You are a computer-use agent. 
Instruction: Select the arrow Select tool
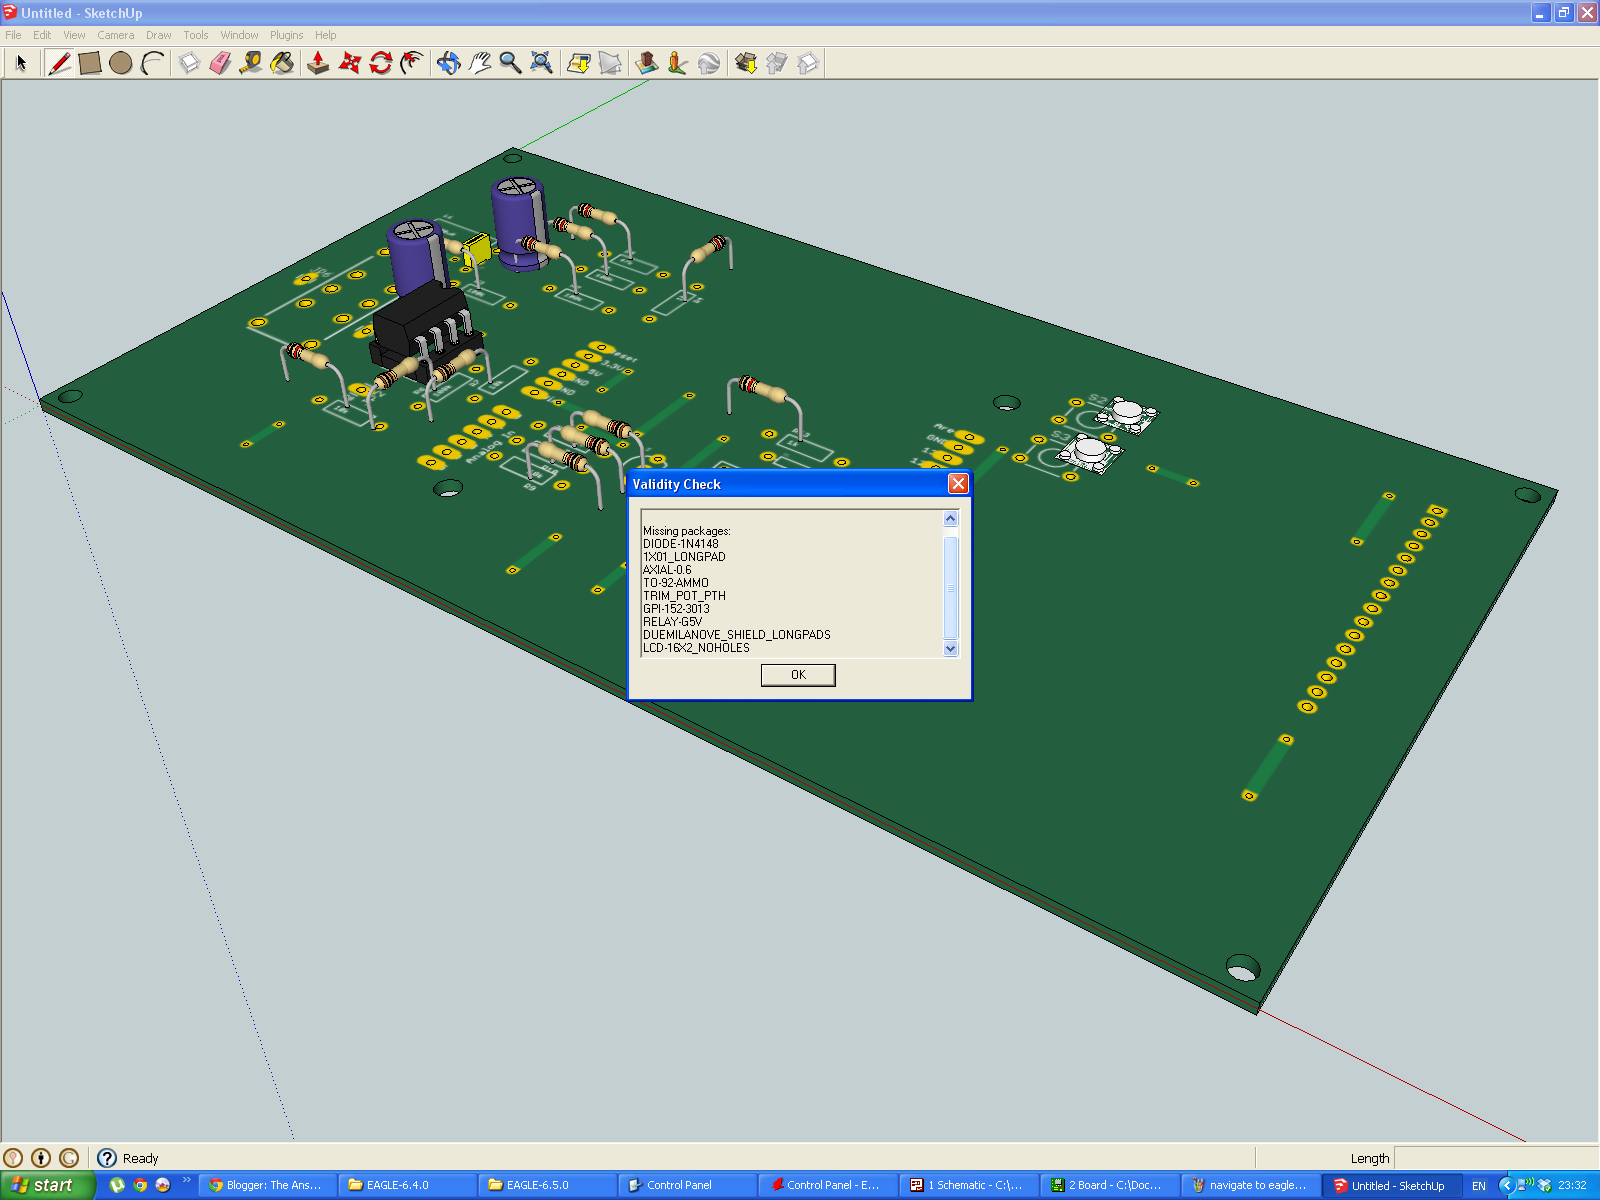coord(20,62)
